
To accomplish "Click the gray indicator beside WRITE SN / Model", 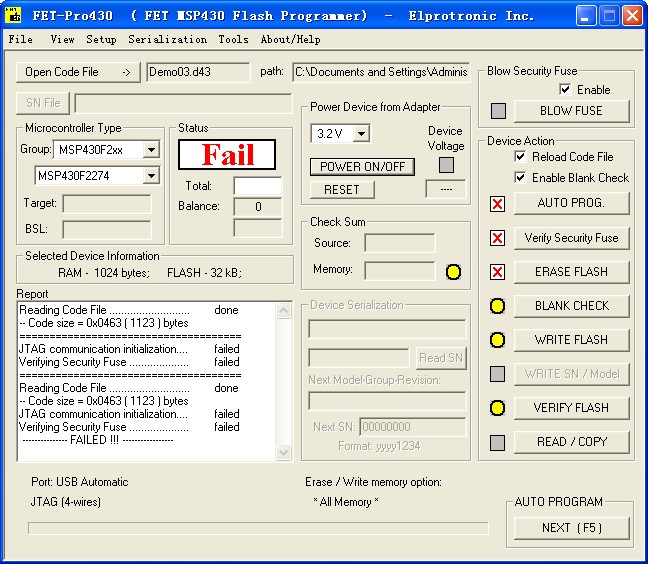I will click(x=497, y=374).
